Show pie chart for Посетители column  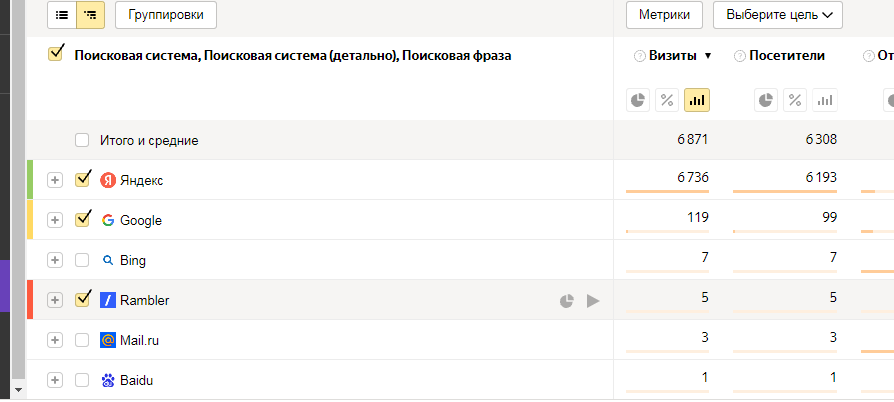(x=766, y=100)
